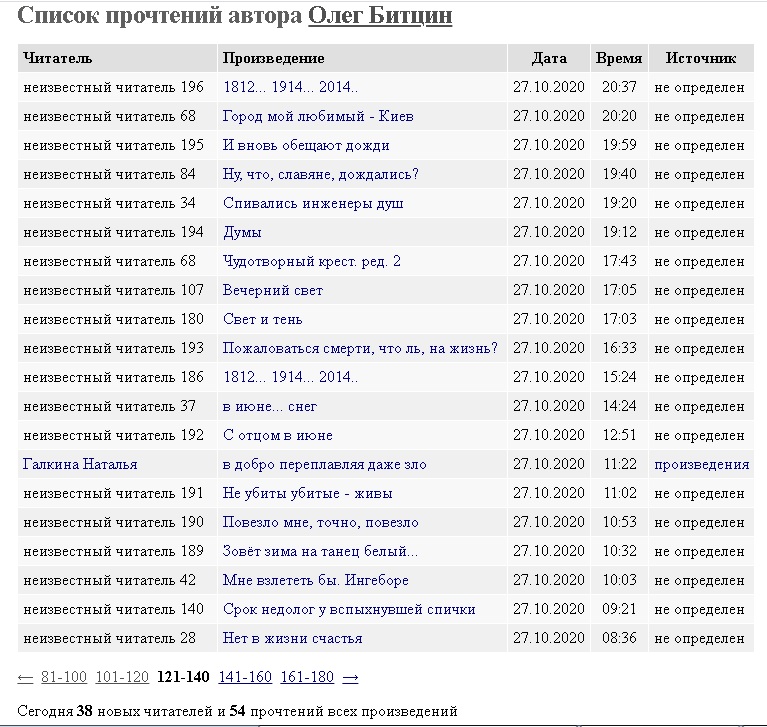Click column header 'Дата'
This screenshot has width=767, height=727.
pyautogui.click(x=549, y=58)
